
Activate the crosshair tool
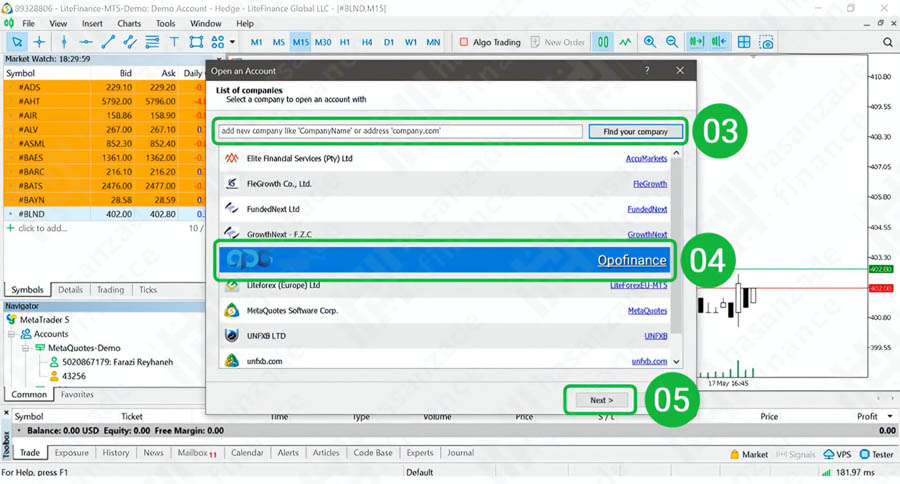39,42
